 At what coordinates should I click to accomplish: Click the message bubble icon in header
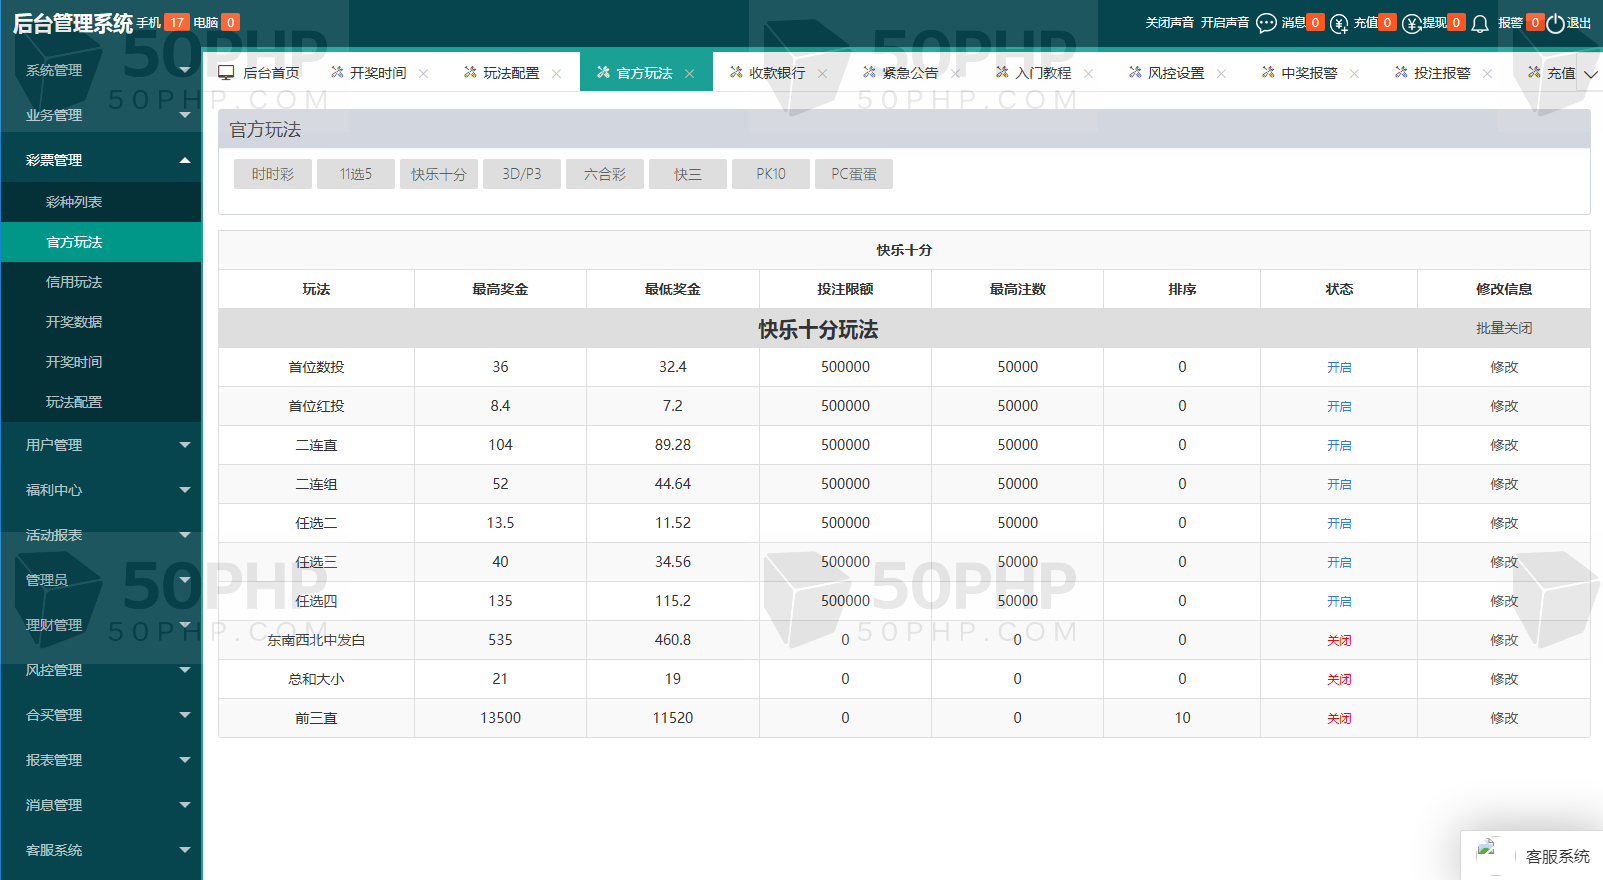[x=1266, y=23]
